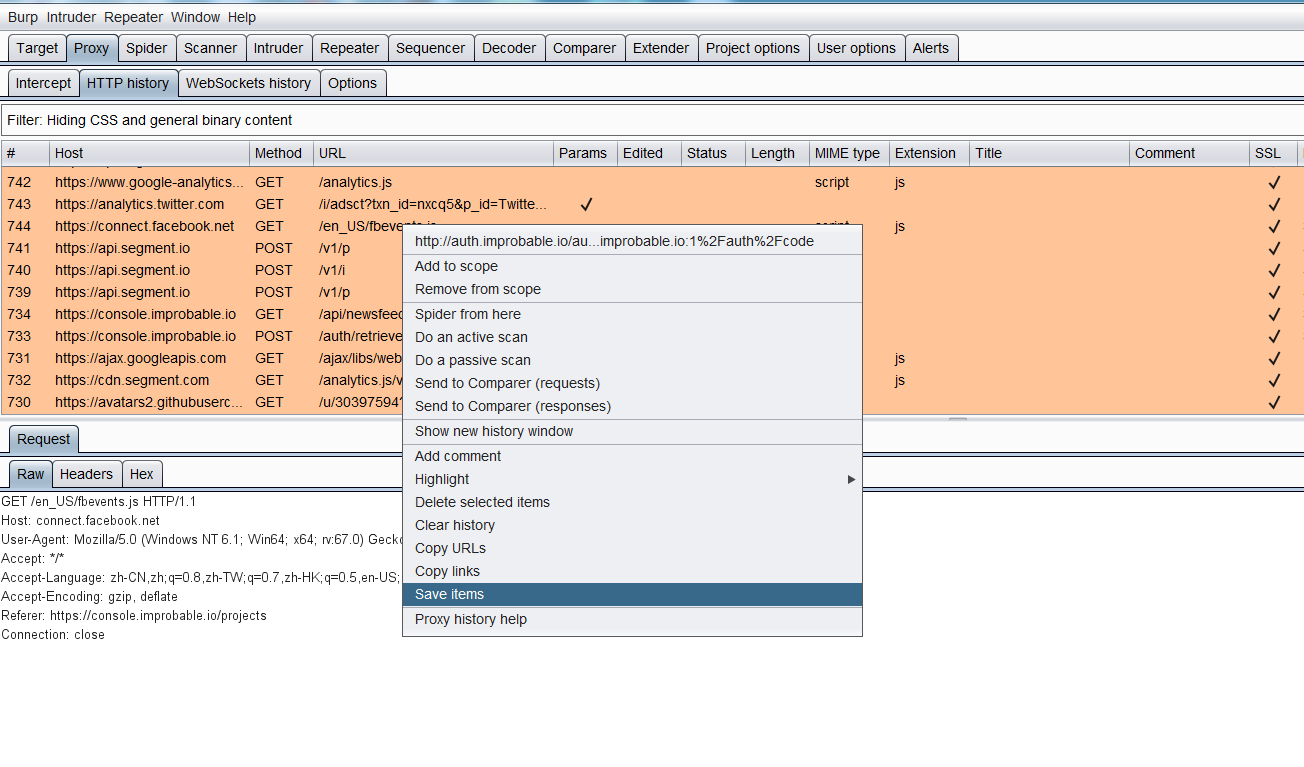
Task: Switch to the Sequencer tab
Action: coord(430,48)
